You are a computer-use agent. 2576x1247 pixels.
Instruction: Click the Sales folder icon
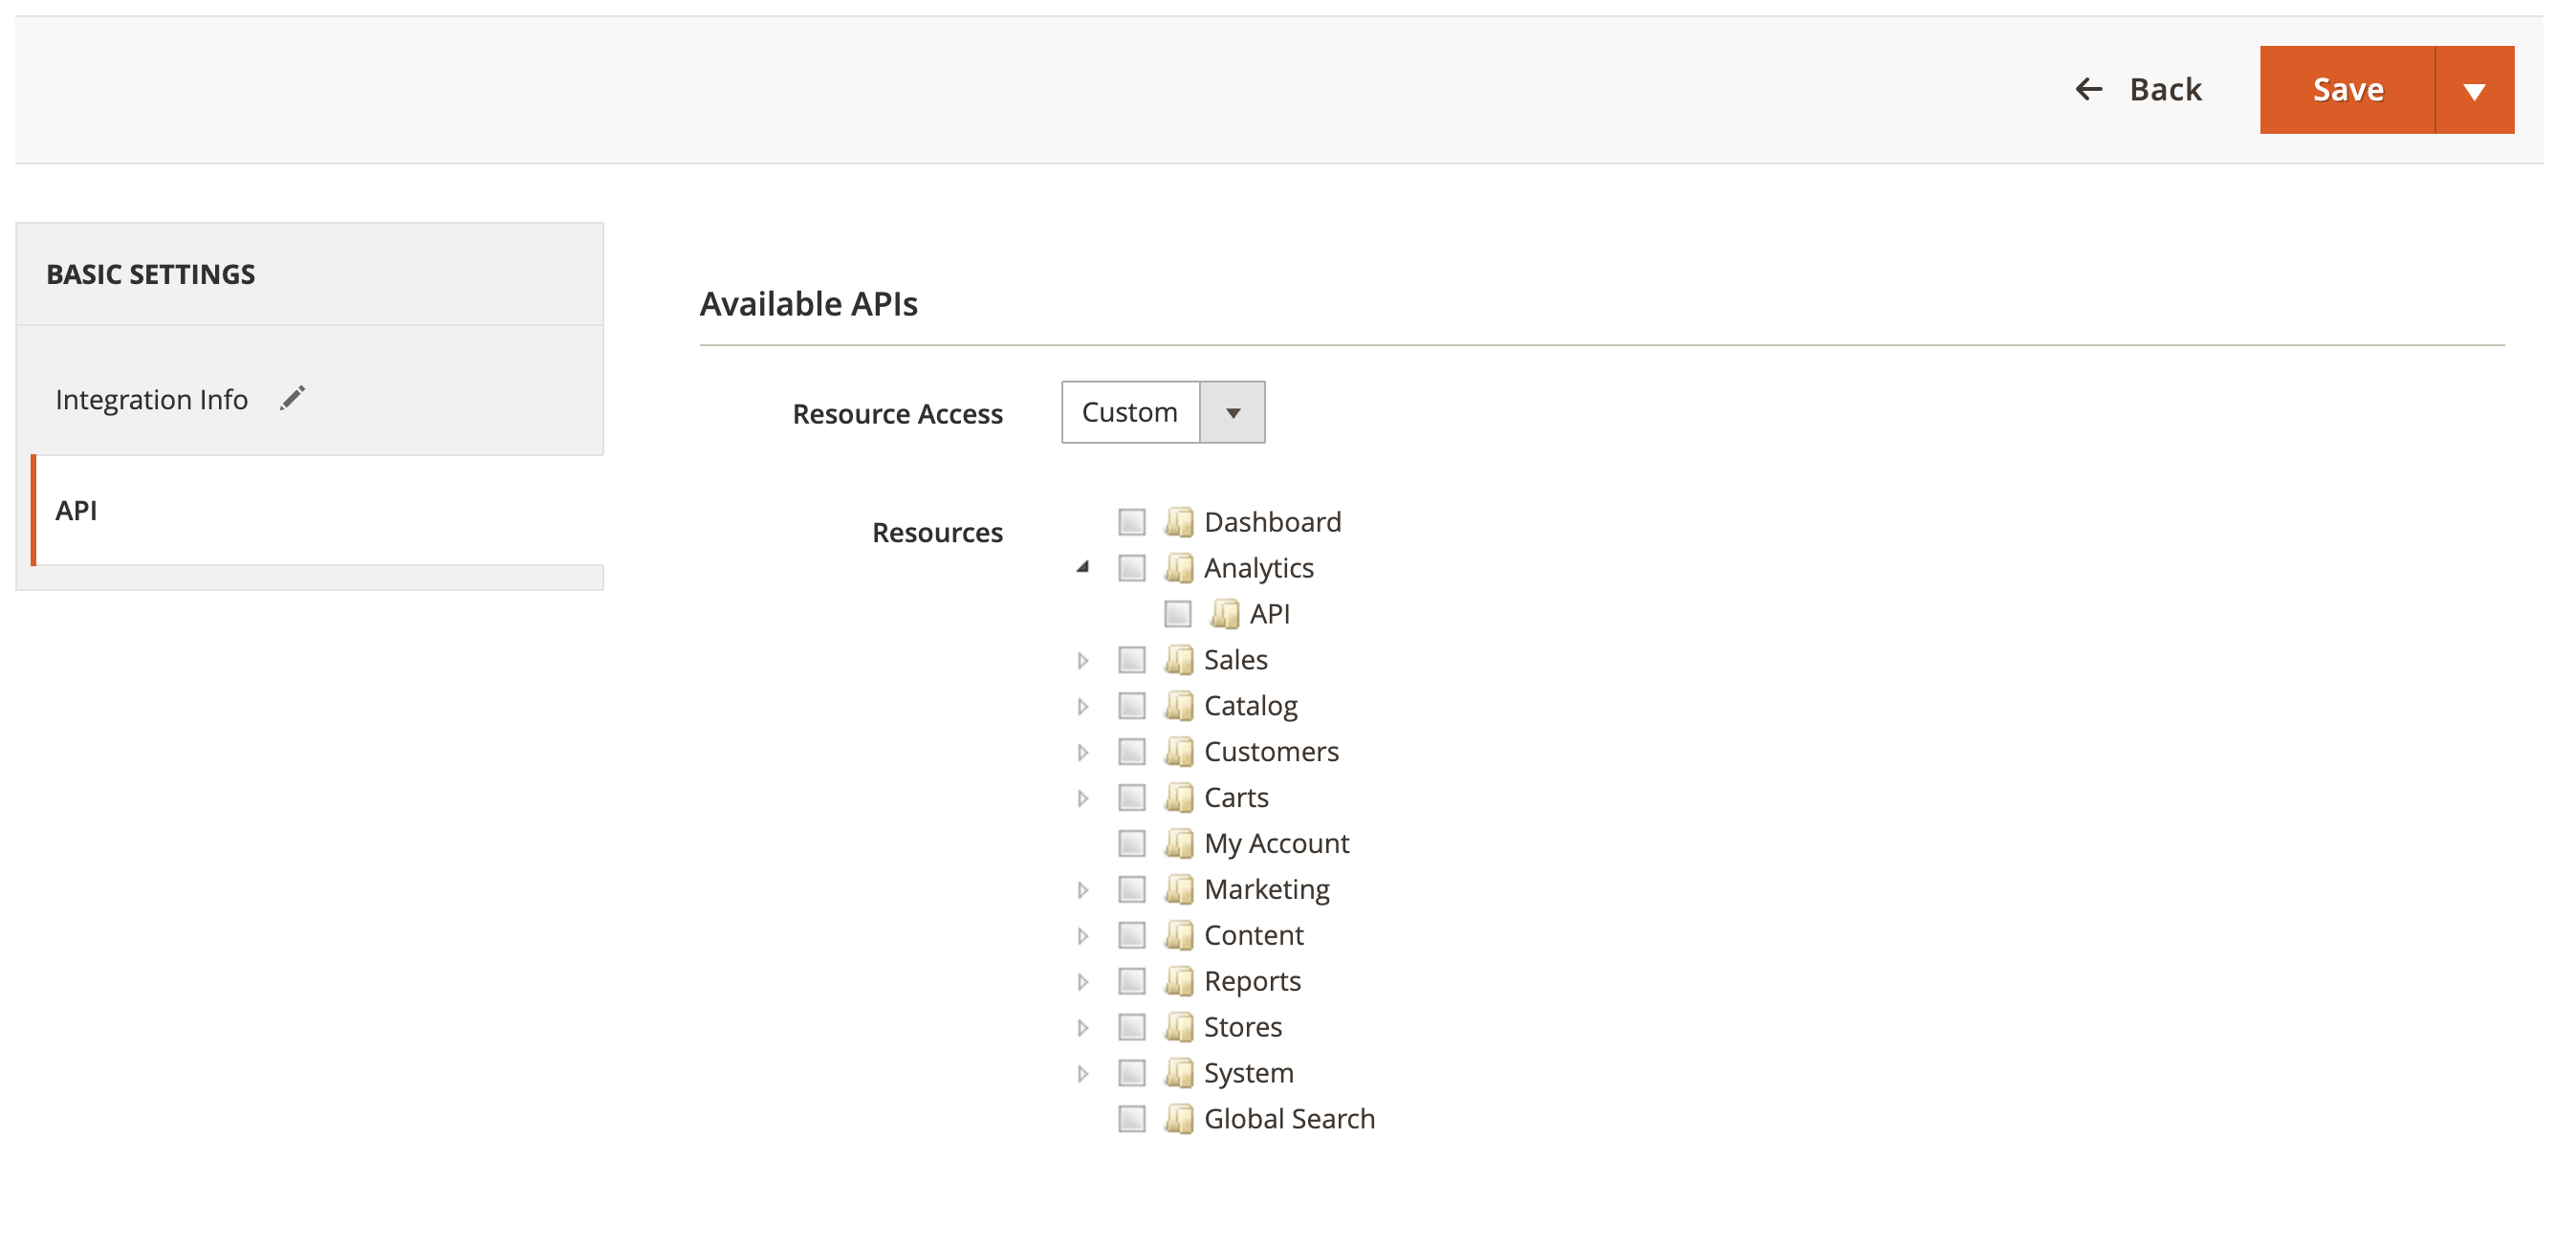click(1179, 659)
